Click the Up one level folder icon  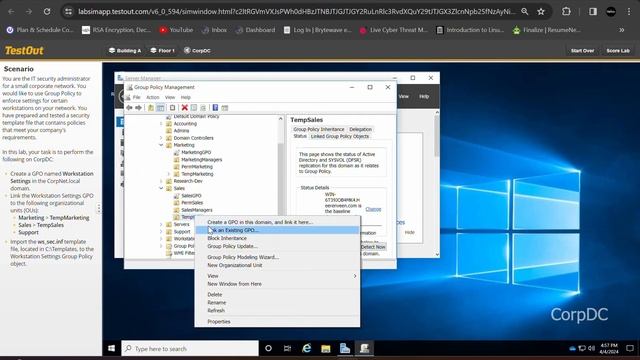(x=151, y=108)
